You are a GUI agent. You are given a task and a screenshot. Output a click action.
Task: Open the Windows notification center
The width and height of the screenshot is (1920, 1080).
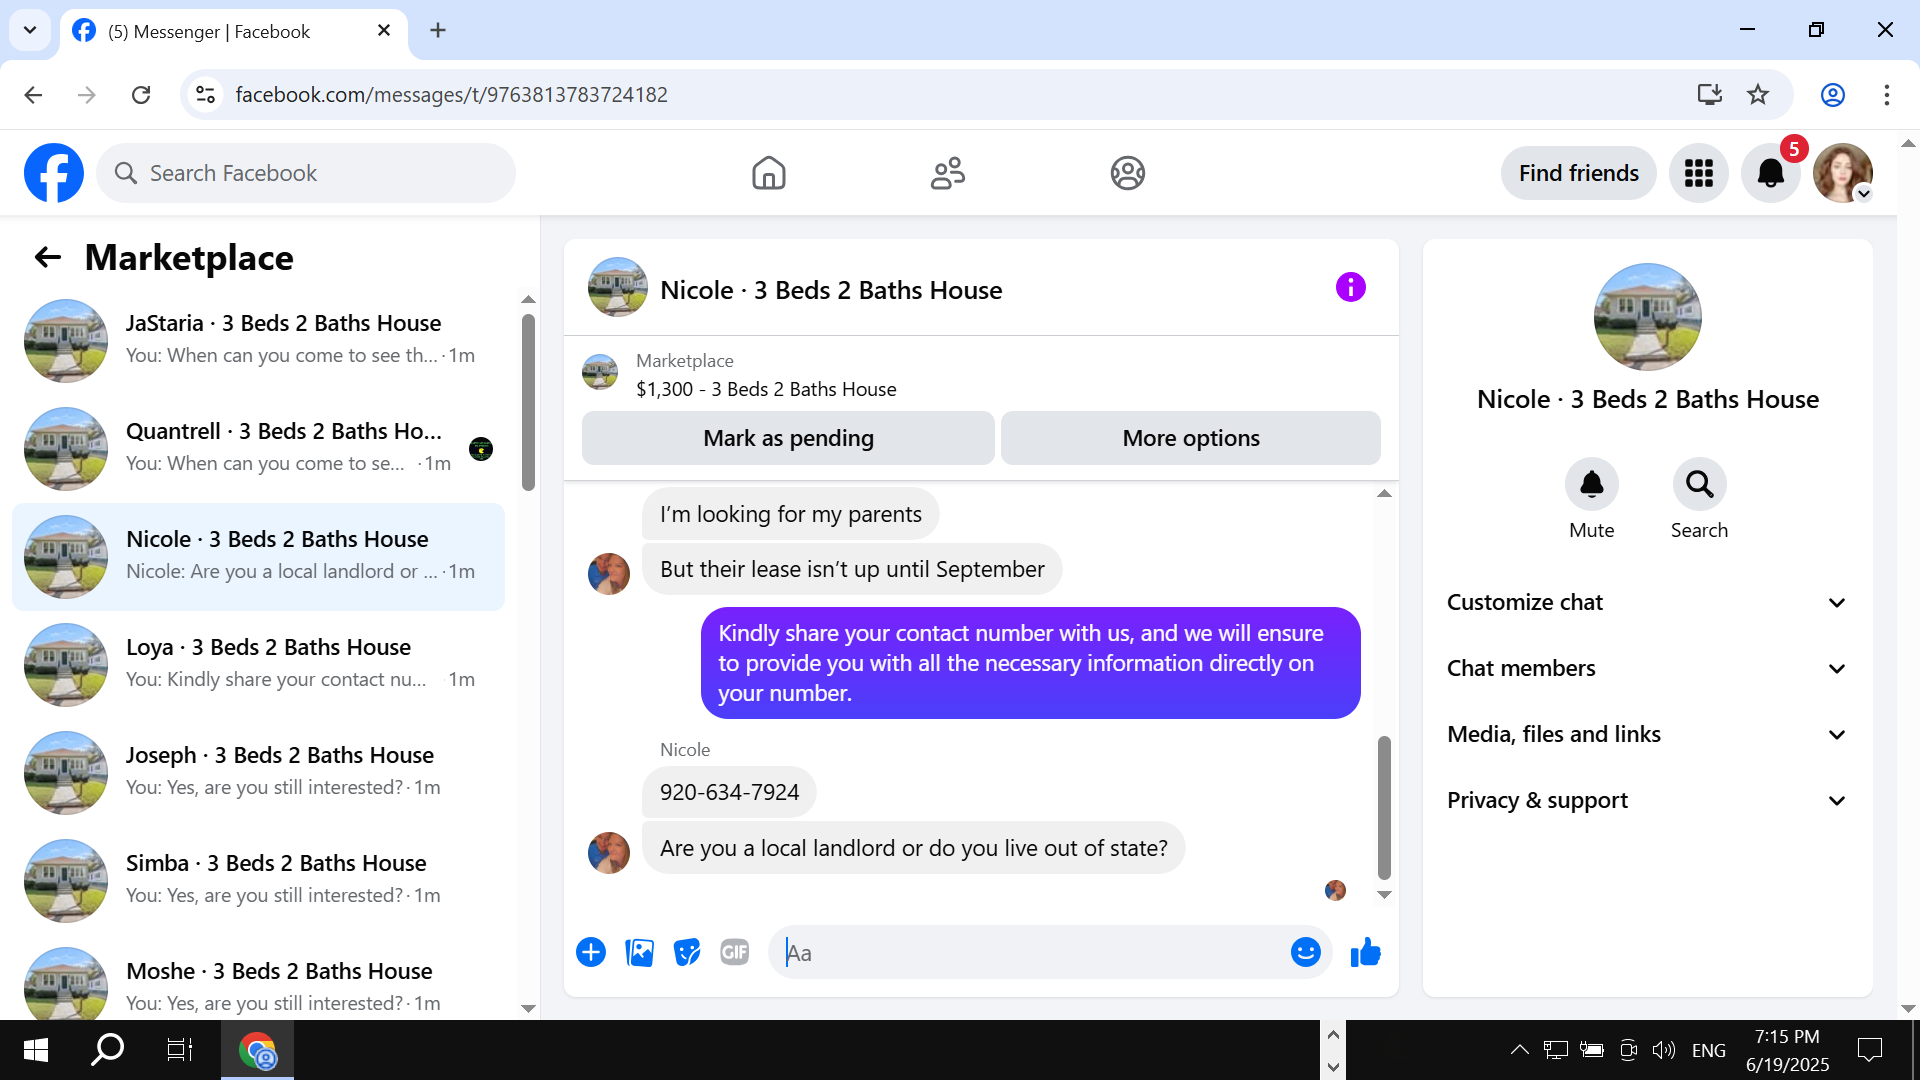pyautogui.click(x=1870, y=1050)
